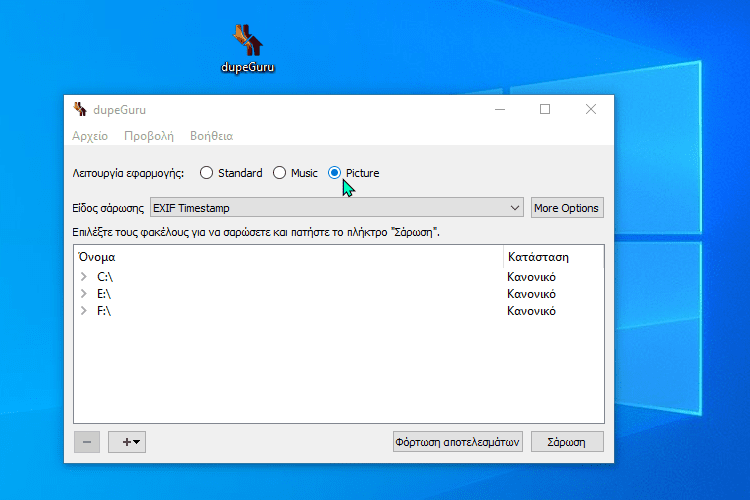Viewport: 750px width, 500px height.
Task: Click the Φόρτωση αποτελεσμάτων button
Action: point(457,442)
